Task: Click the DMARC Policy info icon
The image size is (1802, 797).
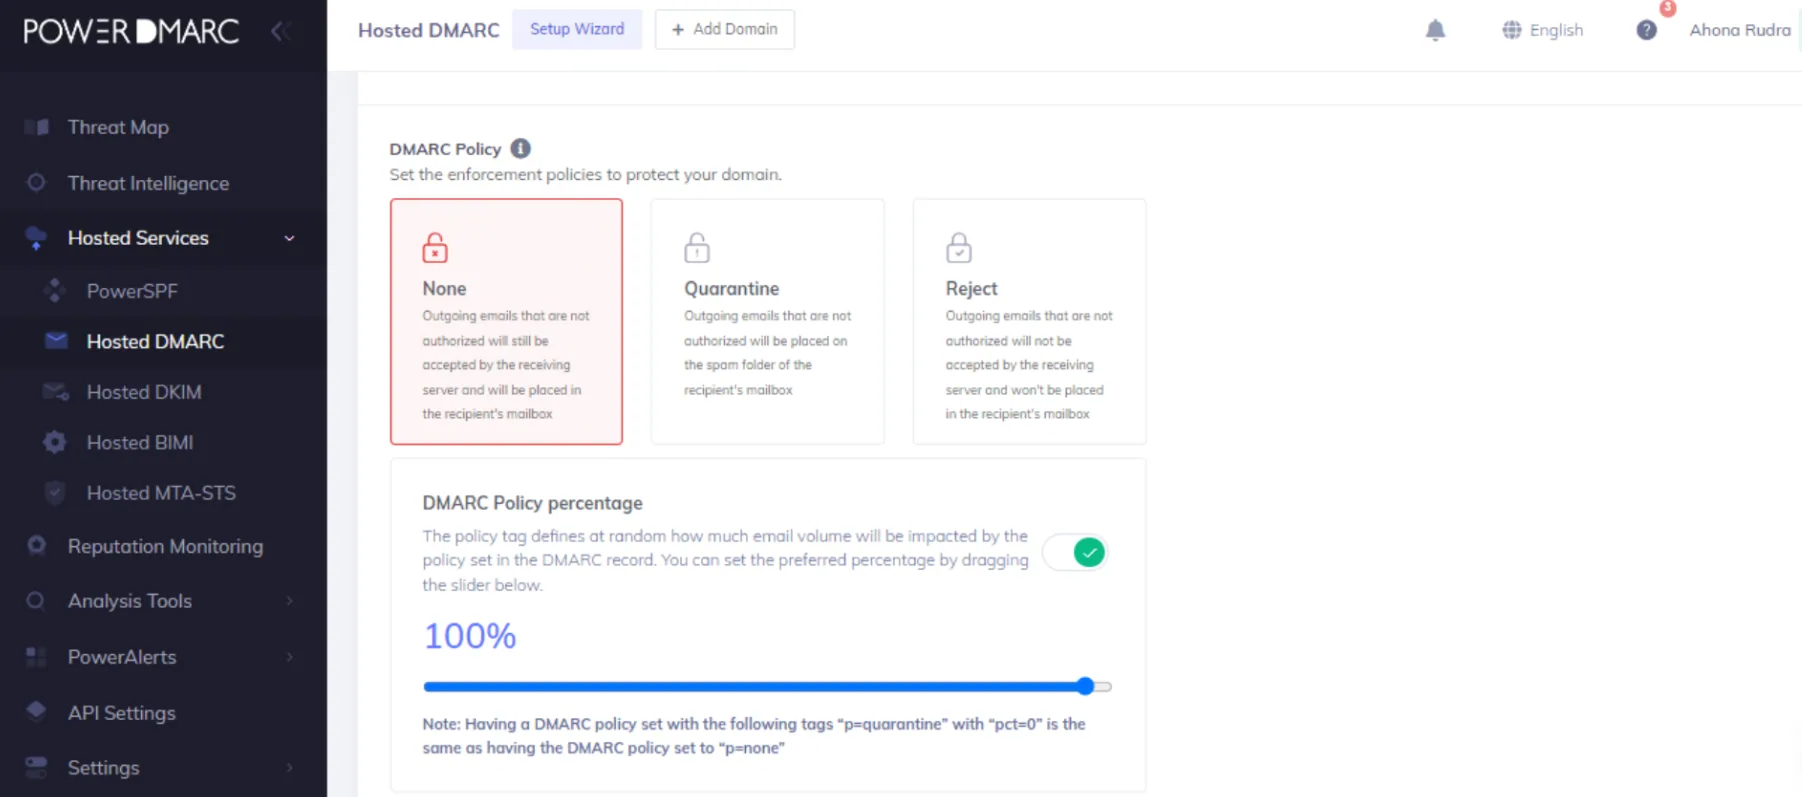Action: coord(520,149)
